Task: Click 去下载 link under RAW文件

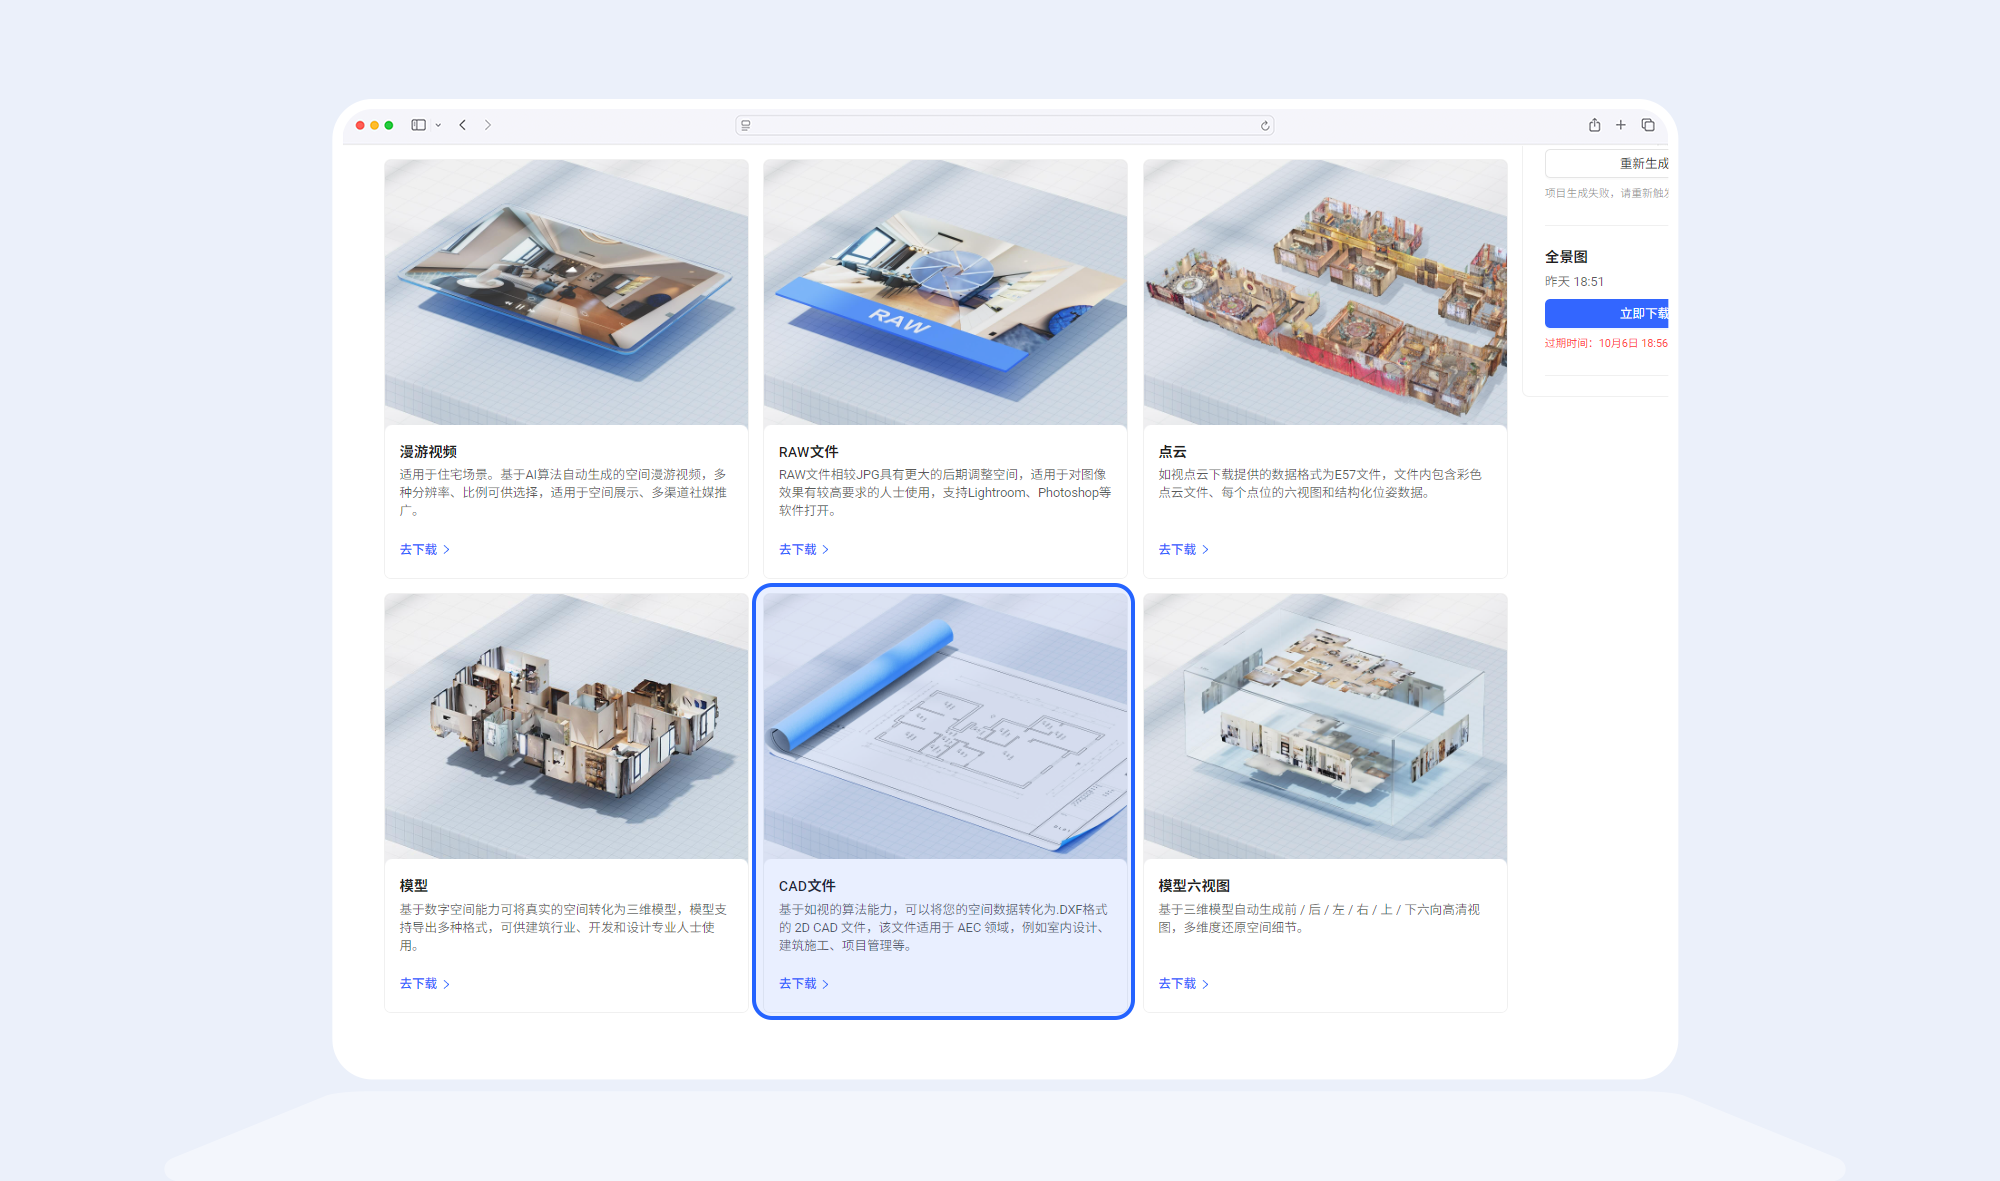Action: pyautogui.click(x=804, y=549)
